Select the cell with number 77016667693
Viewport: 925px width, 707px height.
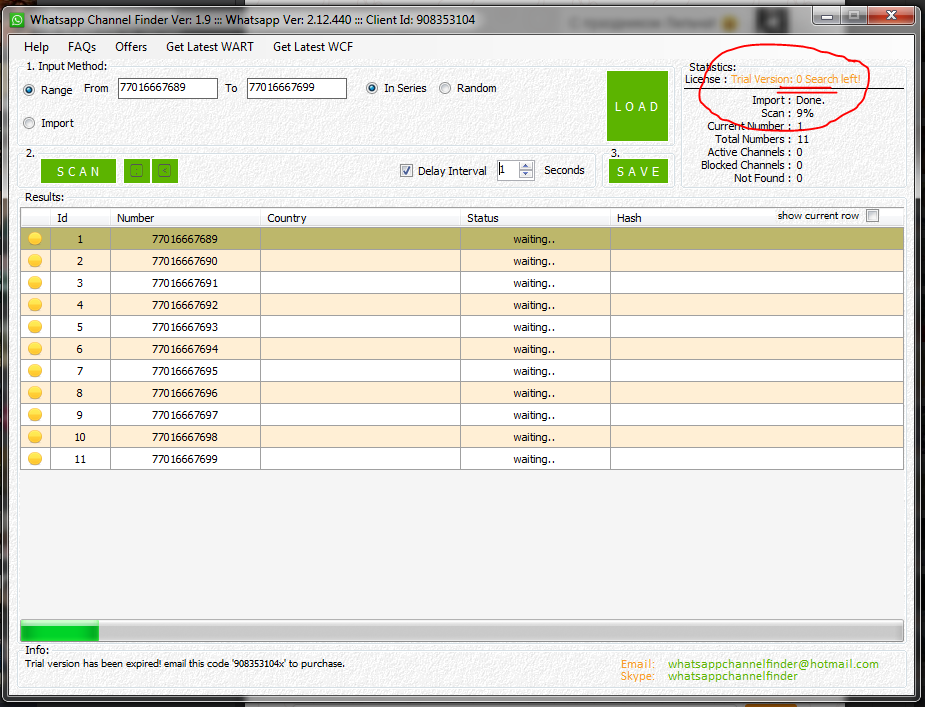(185, 327)
